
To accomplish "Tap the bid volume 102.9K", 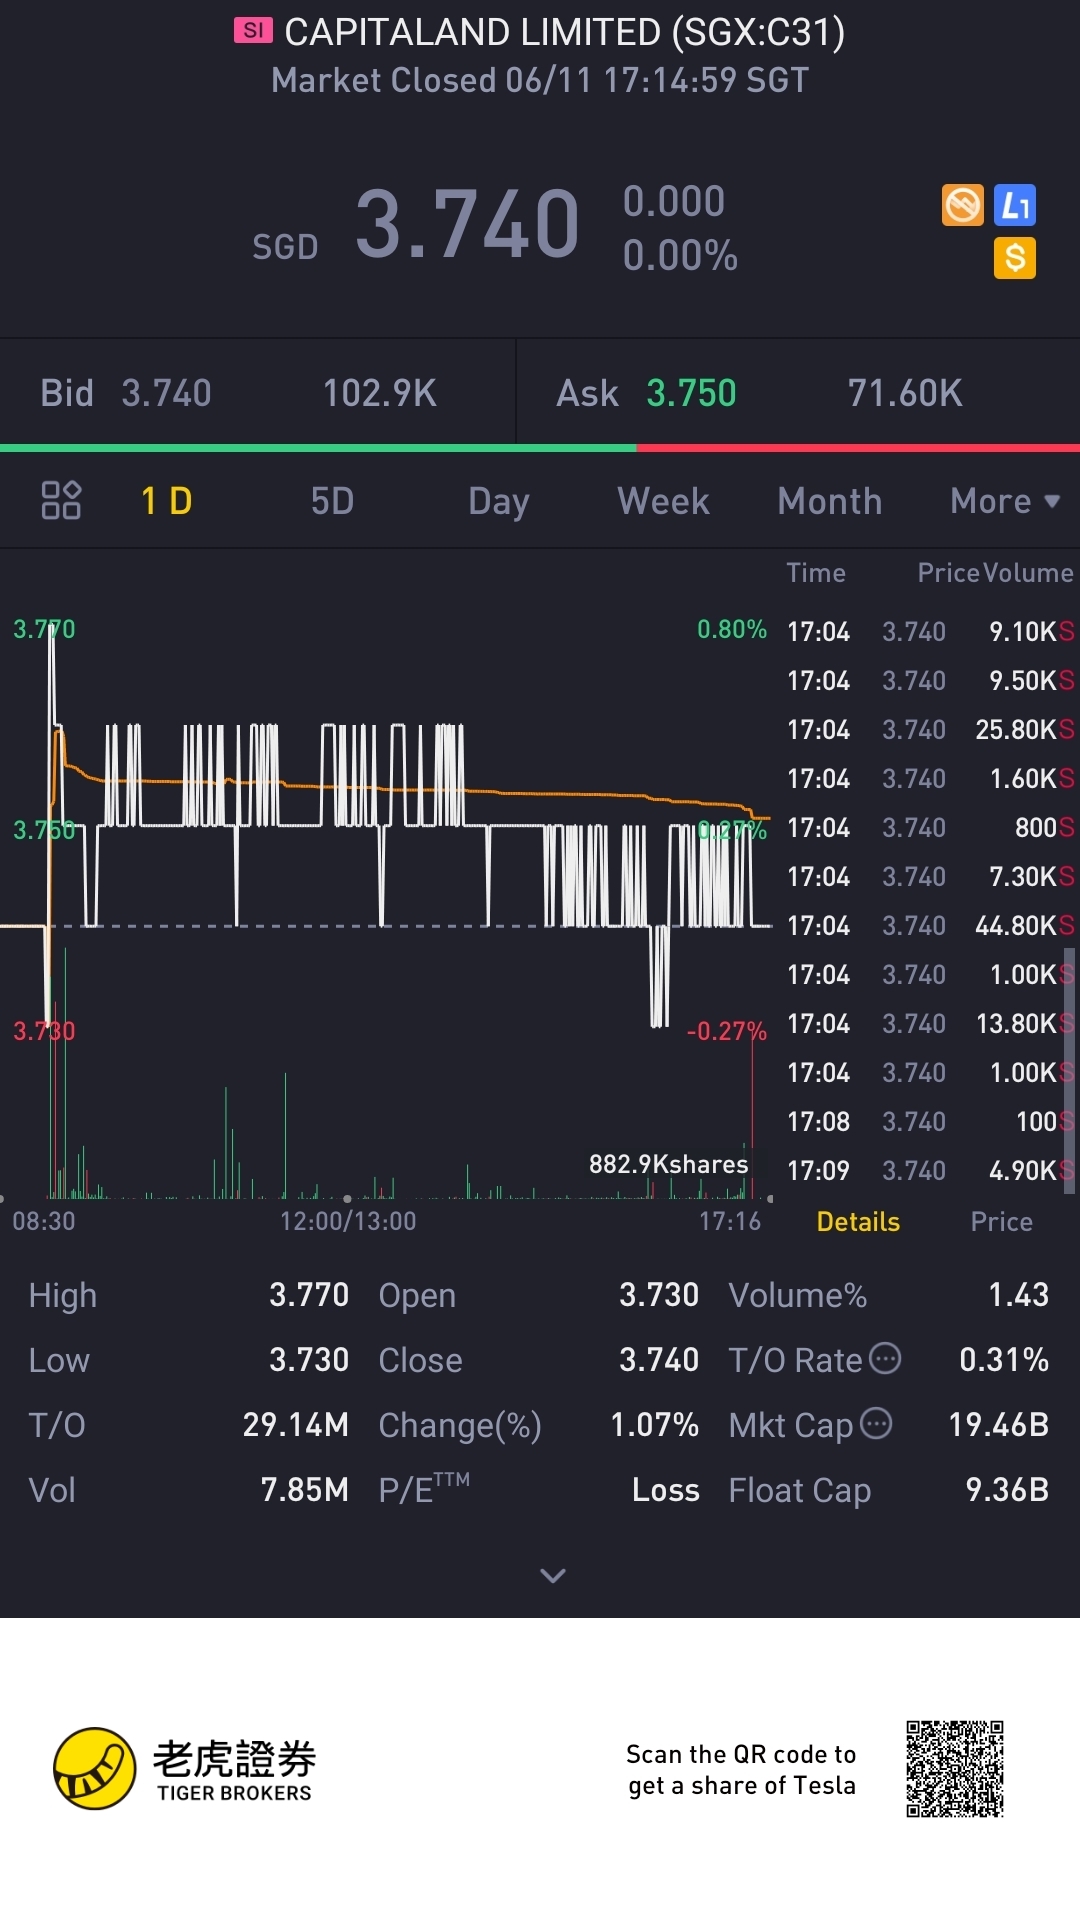I will point(380,393).
